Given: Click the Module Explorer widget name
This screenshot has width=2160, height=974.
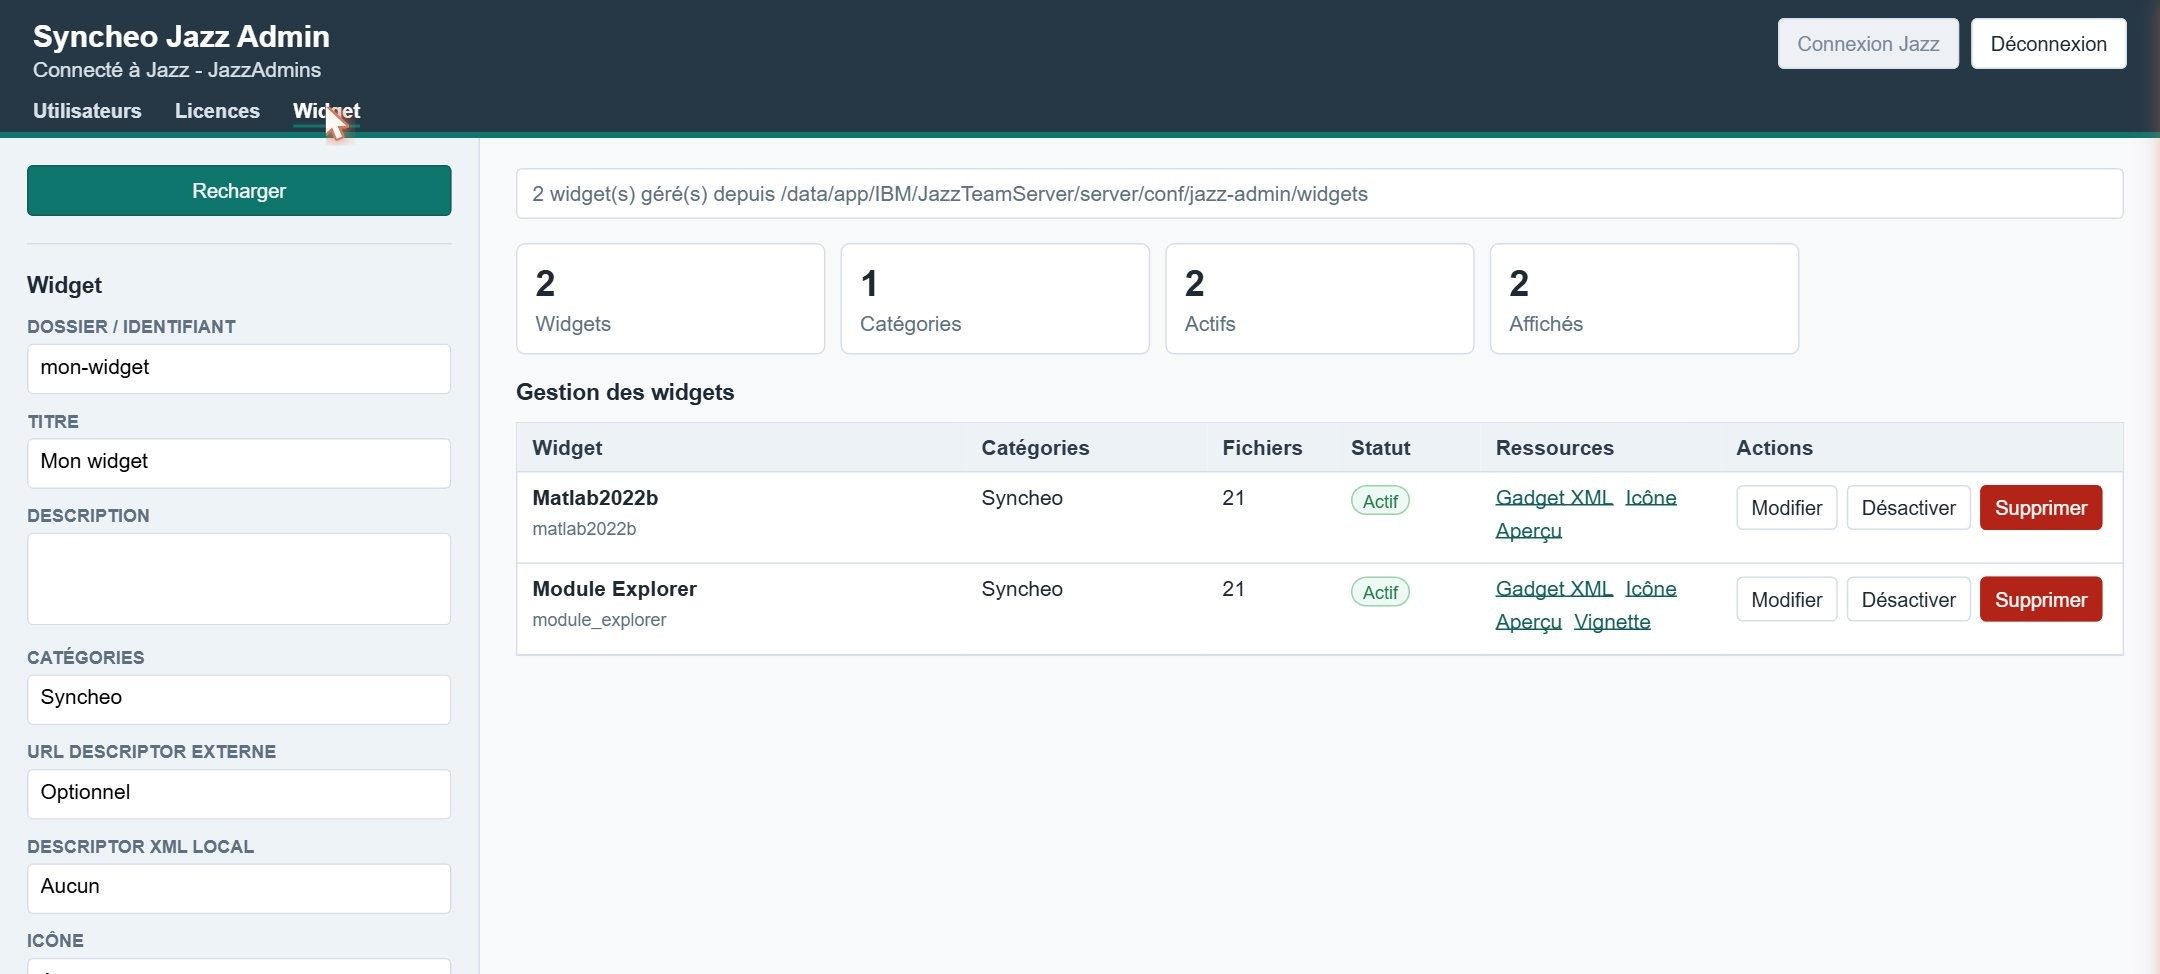Looking at the screenshot, I should tap(614, 589).
